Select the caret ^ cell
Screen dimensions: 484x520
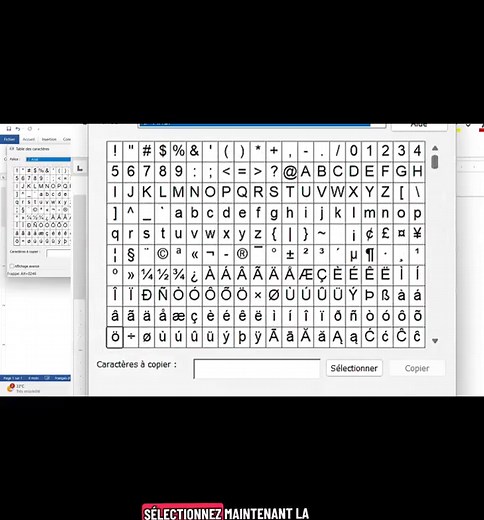(131, 213)
